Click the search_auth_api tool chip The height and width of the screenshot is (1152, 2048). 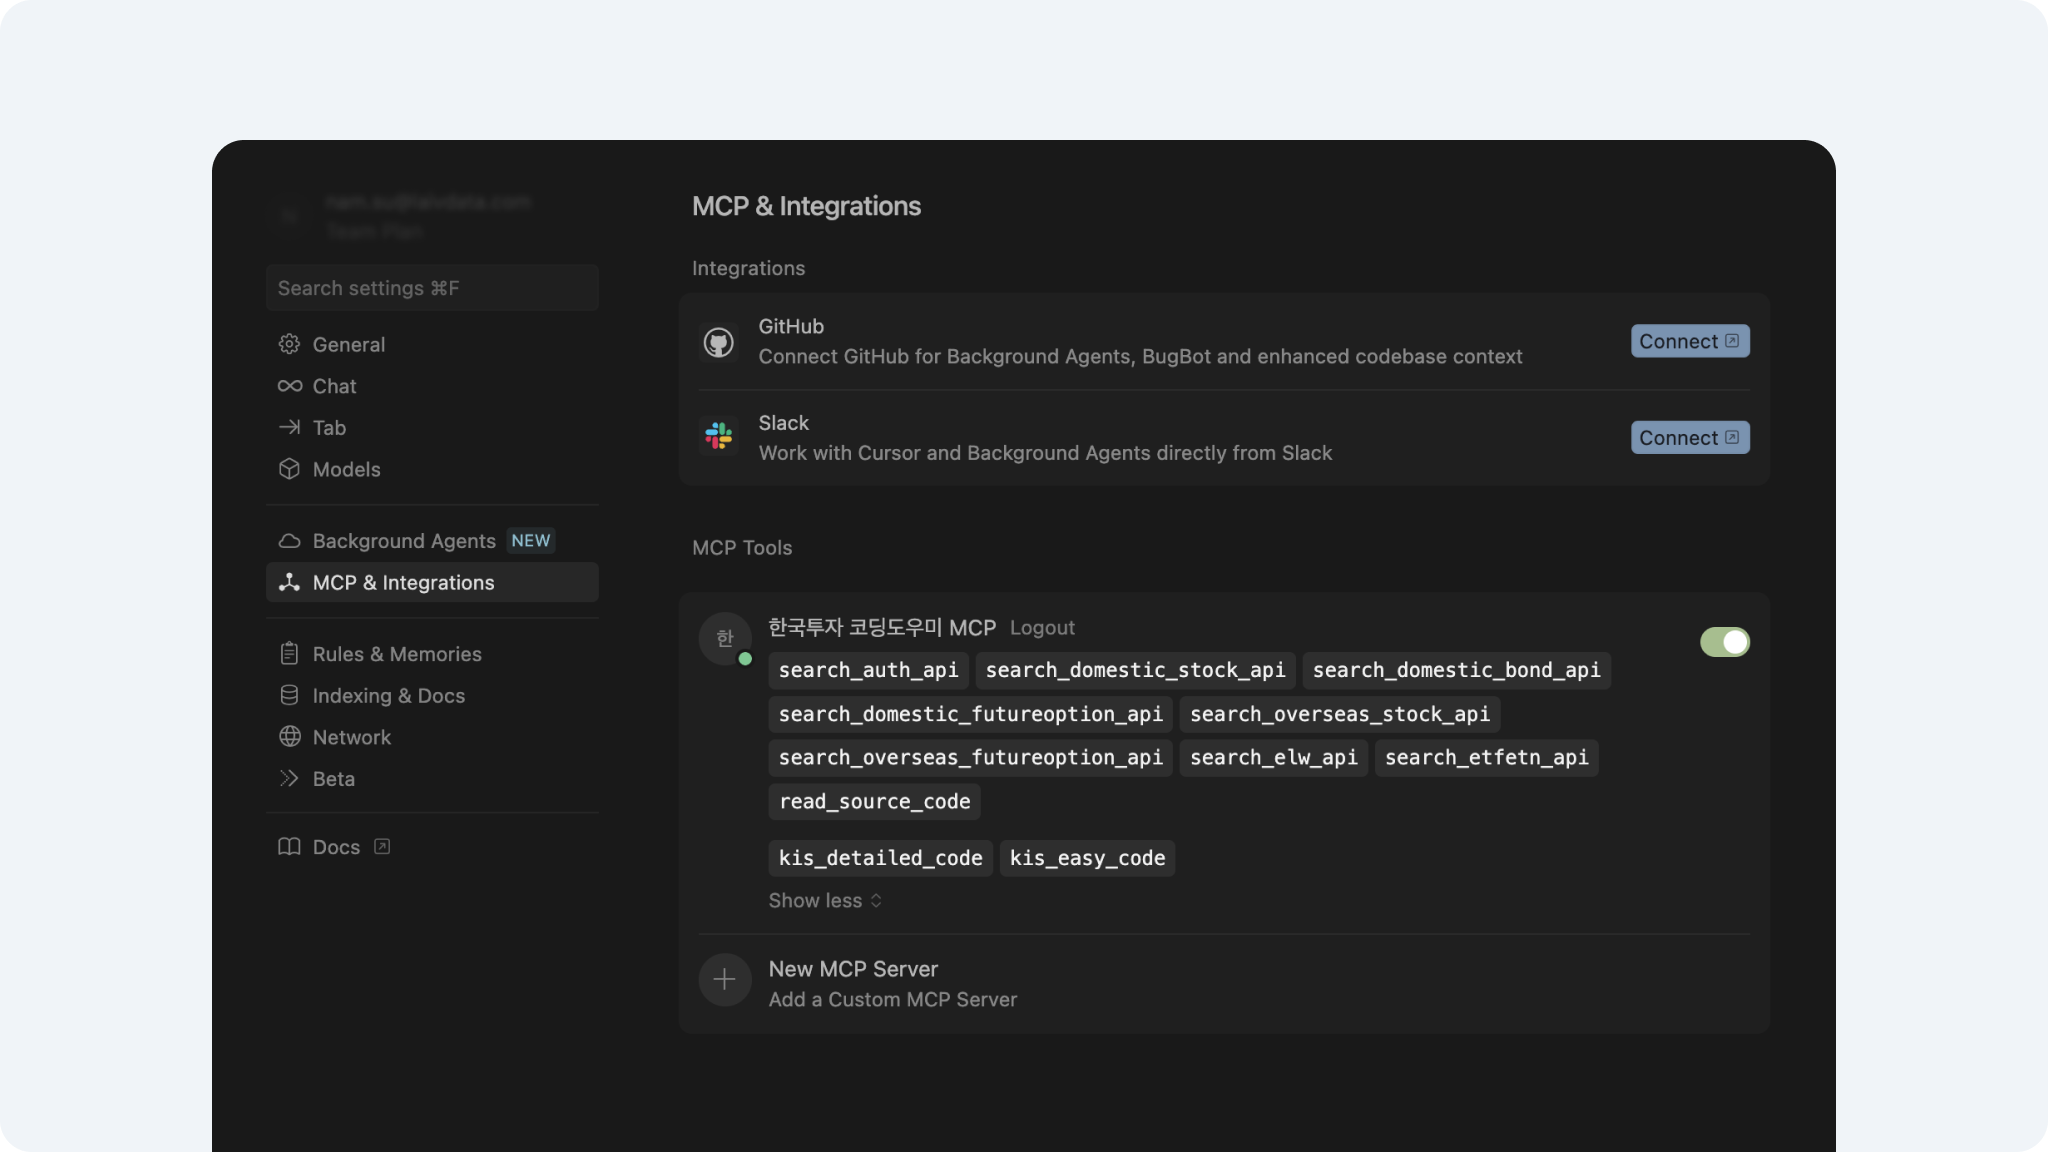868,670
